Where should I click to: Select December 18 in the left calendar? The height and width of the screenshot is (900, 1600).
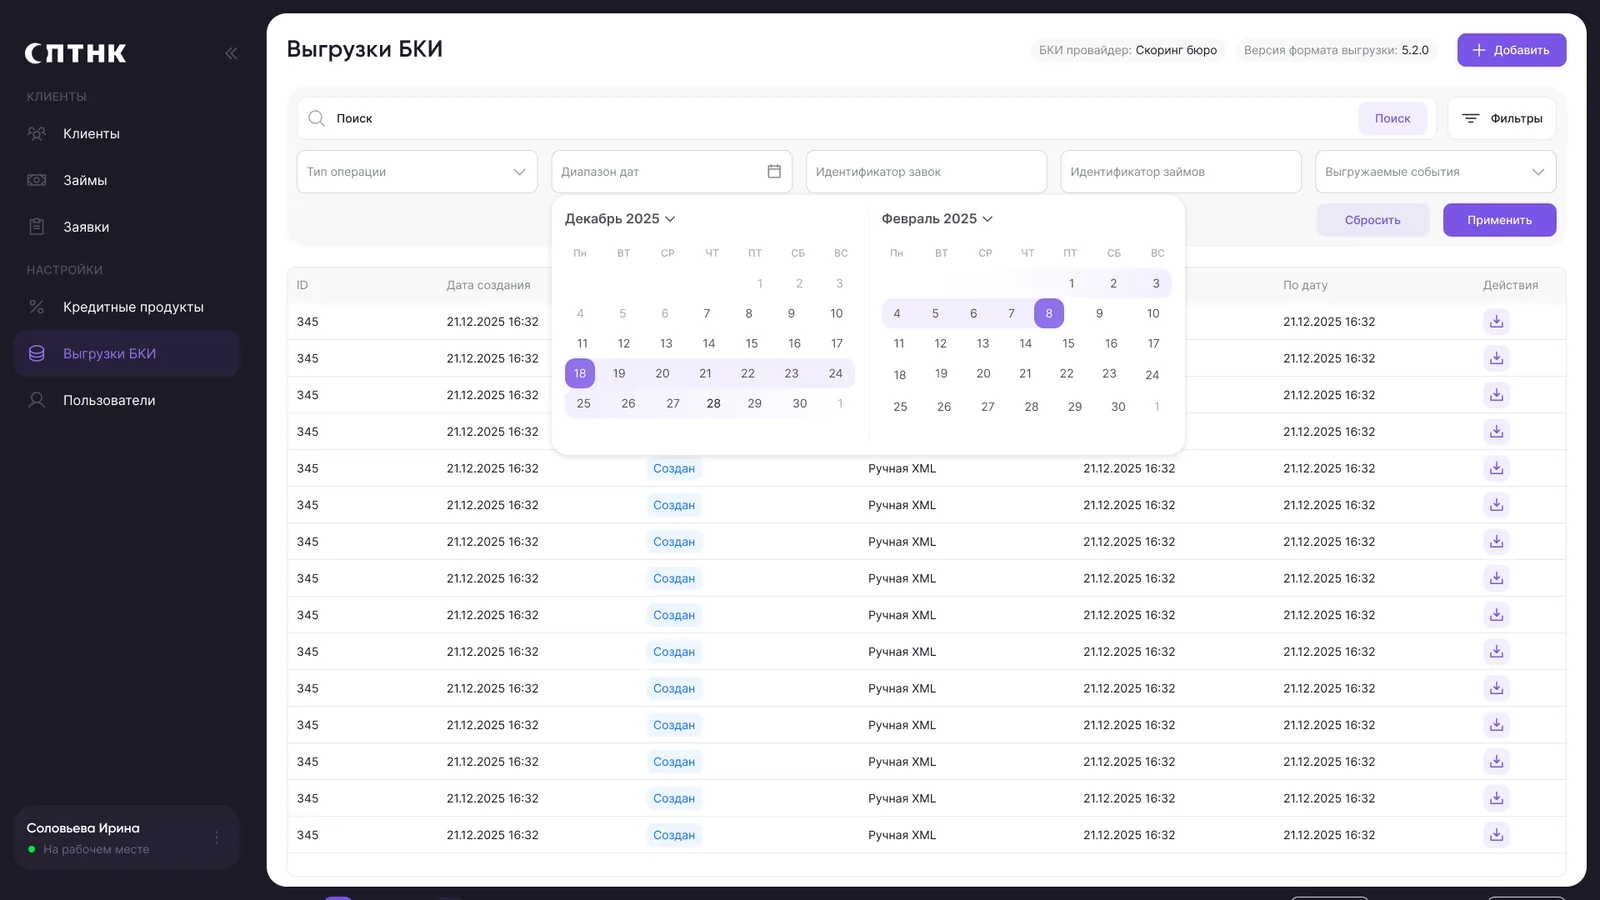[580, 373]
